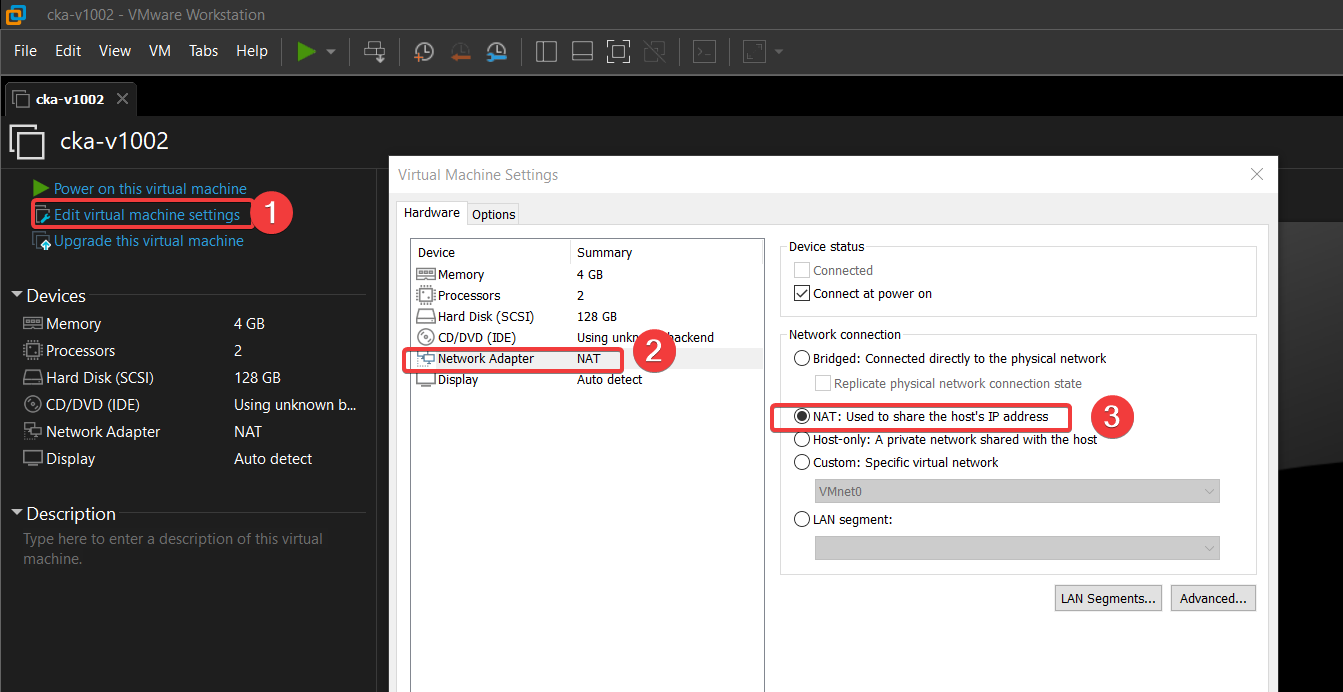Open the File menu
The height and width of the screenshot is (692, 1343).
25,51
